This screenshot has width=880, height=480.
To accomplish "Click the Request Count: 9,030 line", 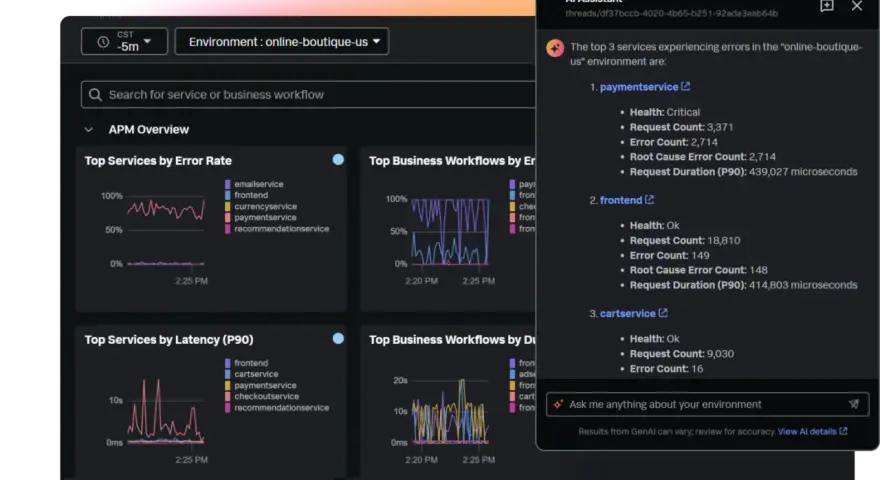I will click(x=681, y=354).
